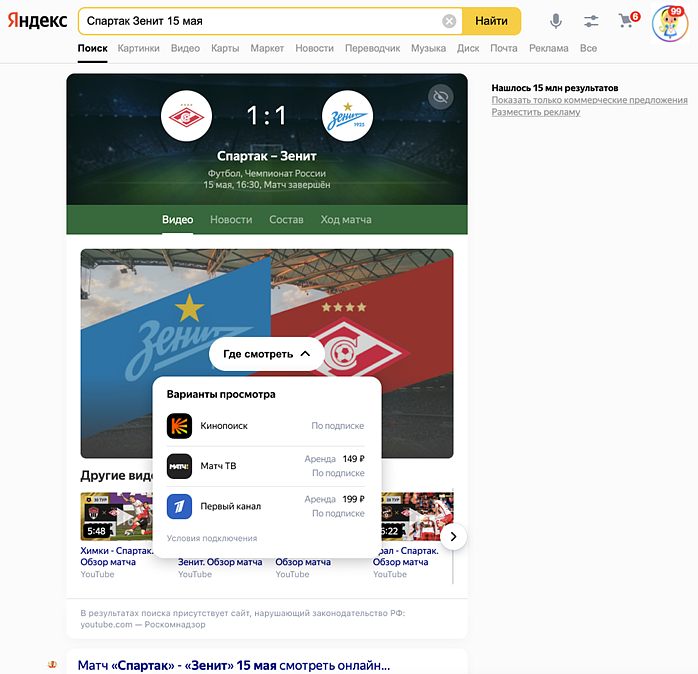Click the favicon next to the bottom result
This screenshot has height=674, width=698.
pos(52,665)
